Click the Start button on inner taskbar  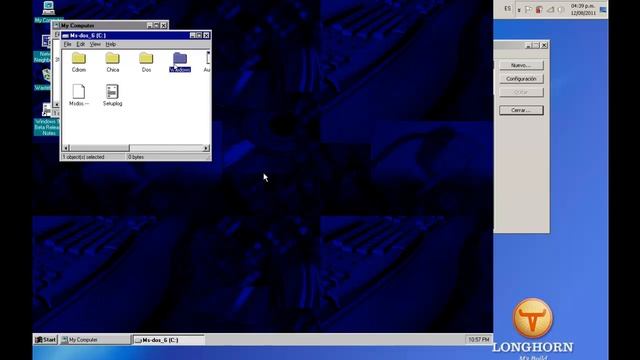pos(46,340)
